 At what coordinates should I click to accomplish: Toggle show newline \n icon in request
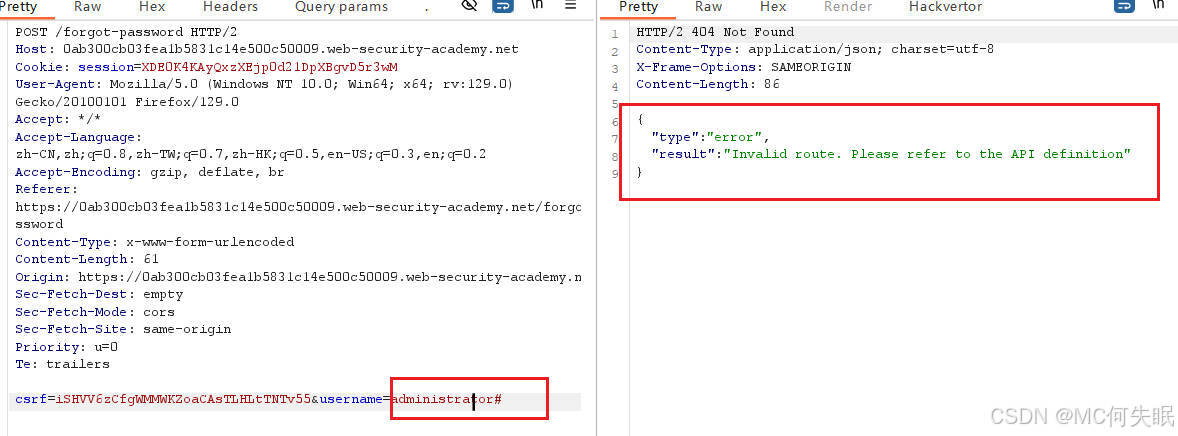click(x=537, y=5)
